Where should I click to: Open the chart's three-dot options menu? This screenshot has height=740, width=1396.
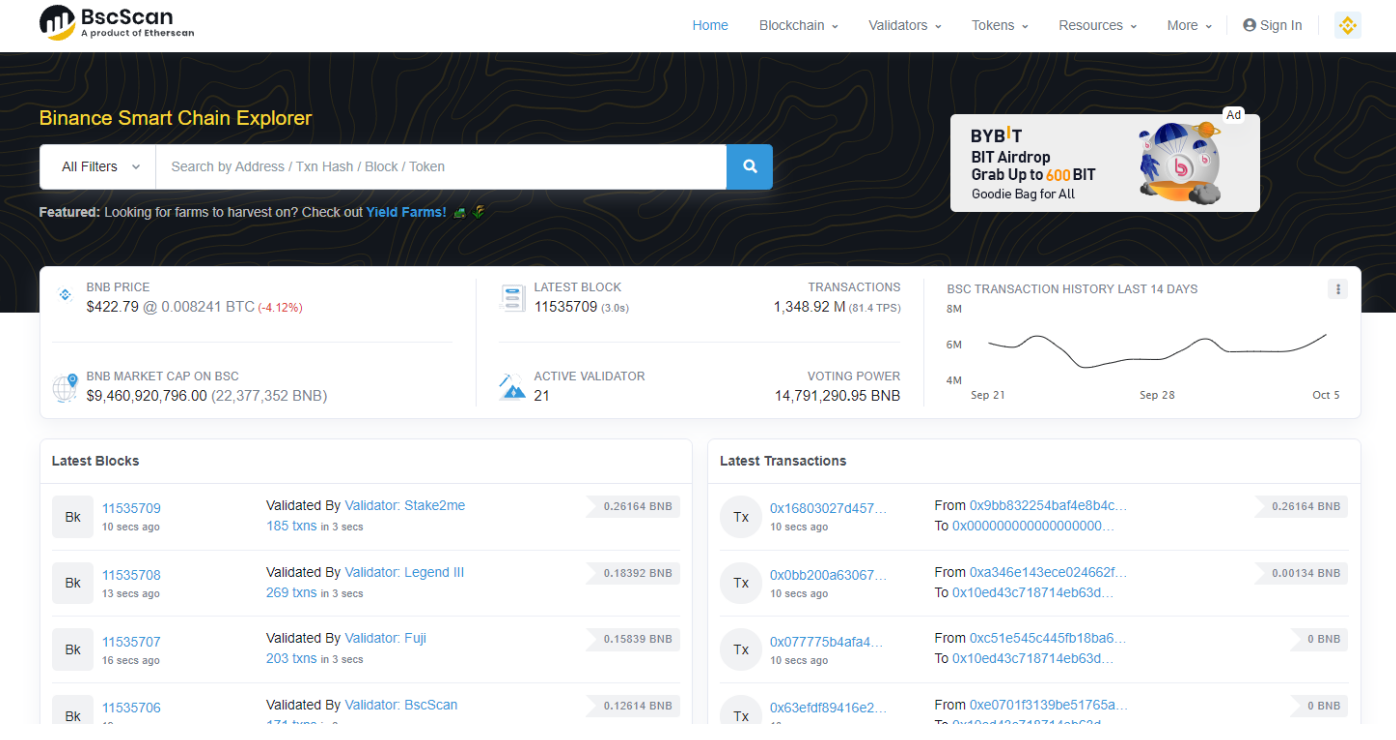click(x=1337, y=289)
